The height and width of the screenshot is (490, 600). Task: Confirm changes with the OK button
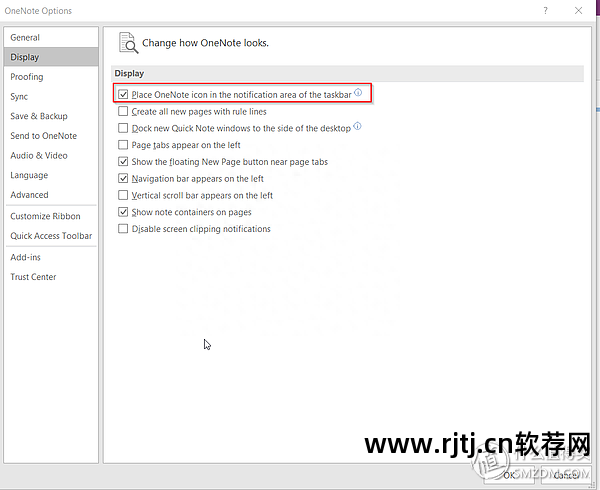coord(509,475)
